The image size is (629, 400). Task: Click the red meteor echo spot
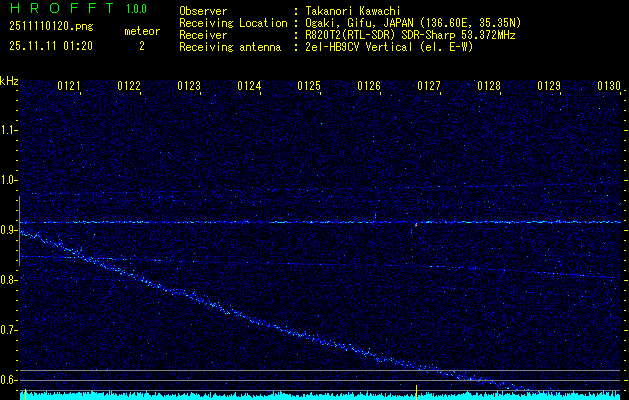pos(414,225)
